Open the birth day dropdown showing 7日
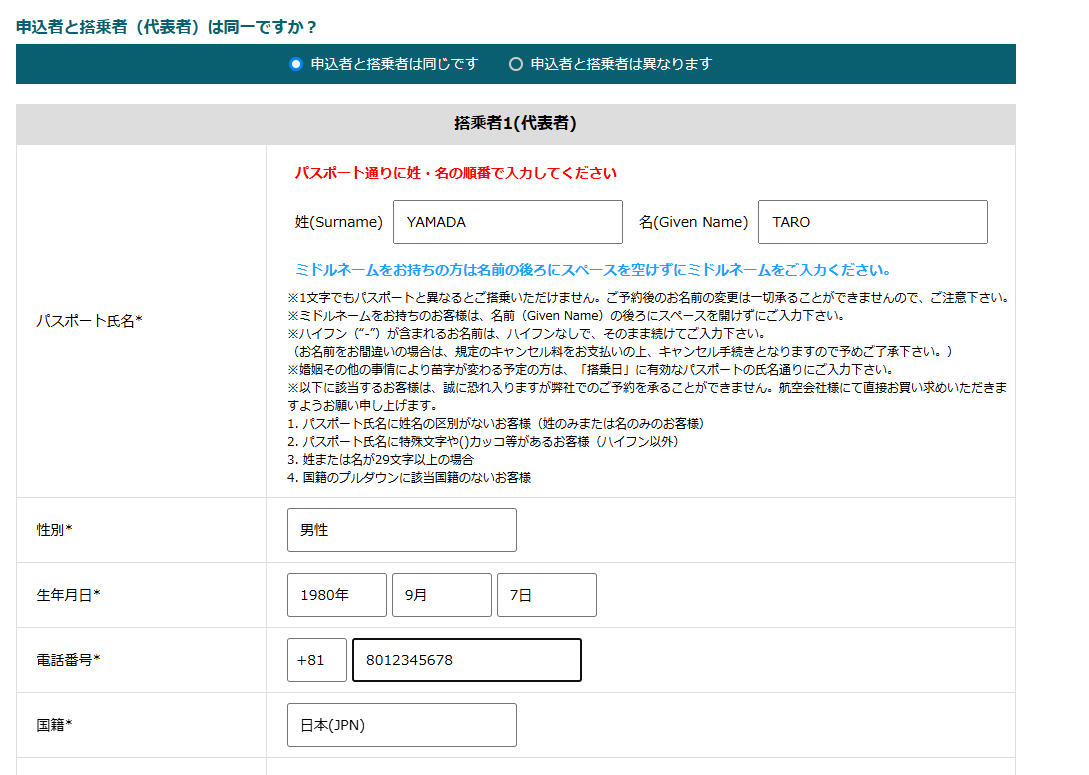 tap(546, 595)
